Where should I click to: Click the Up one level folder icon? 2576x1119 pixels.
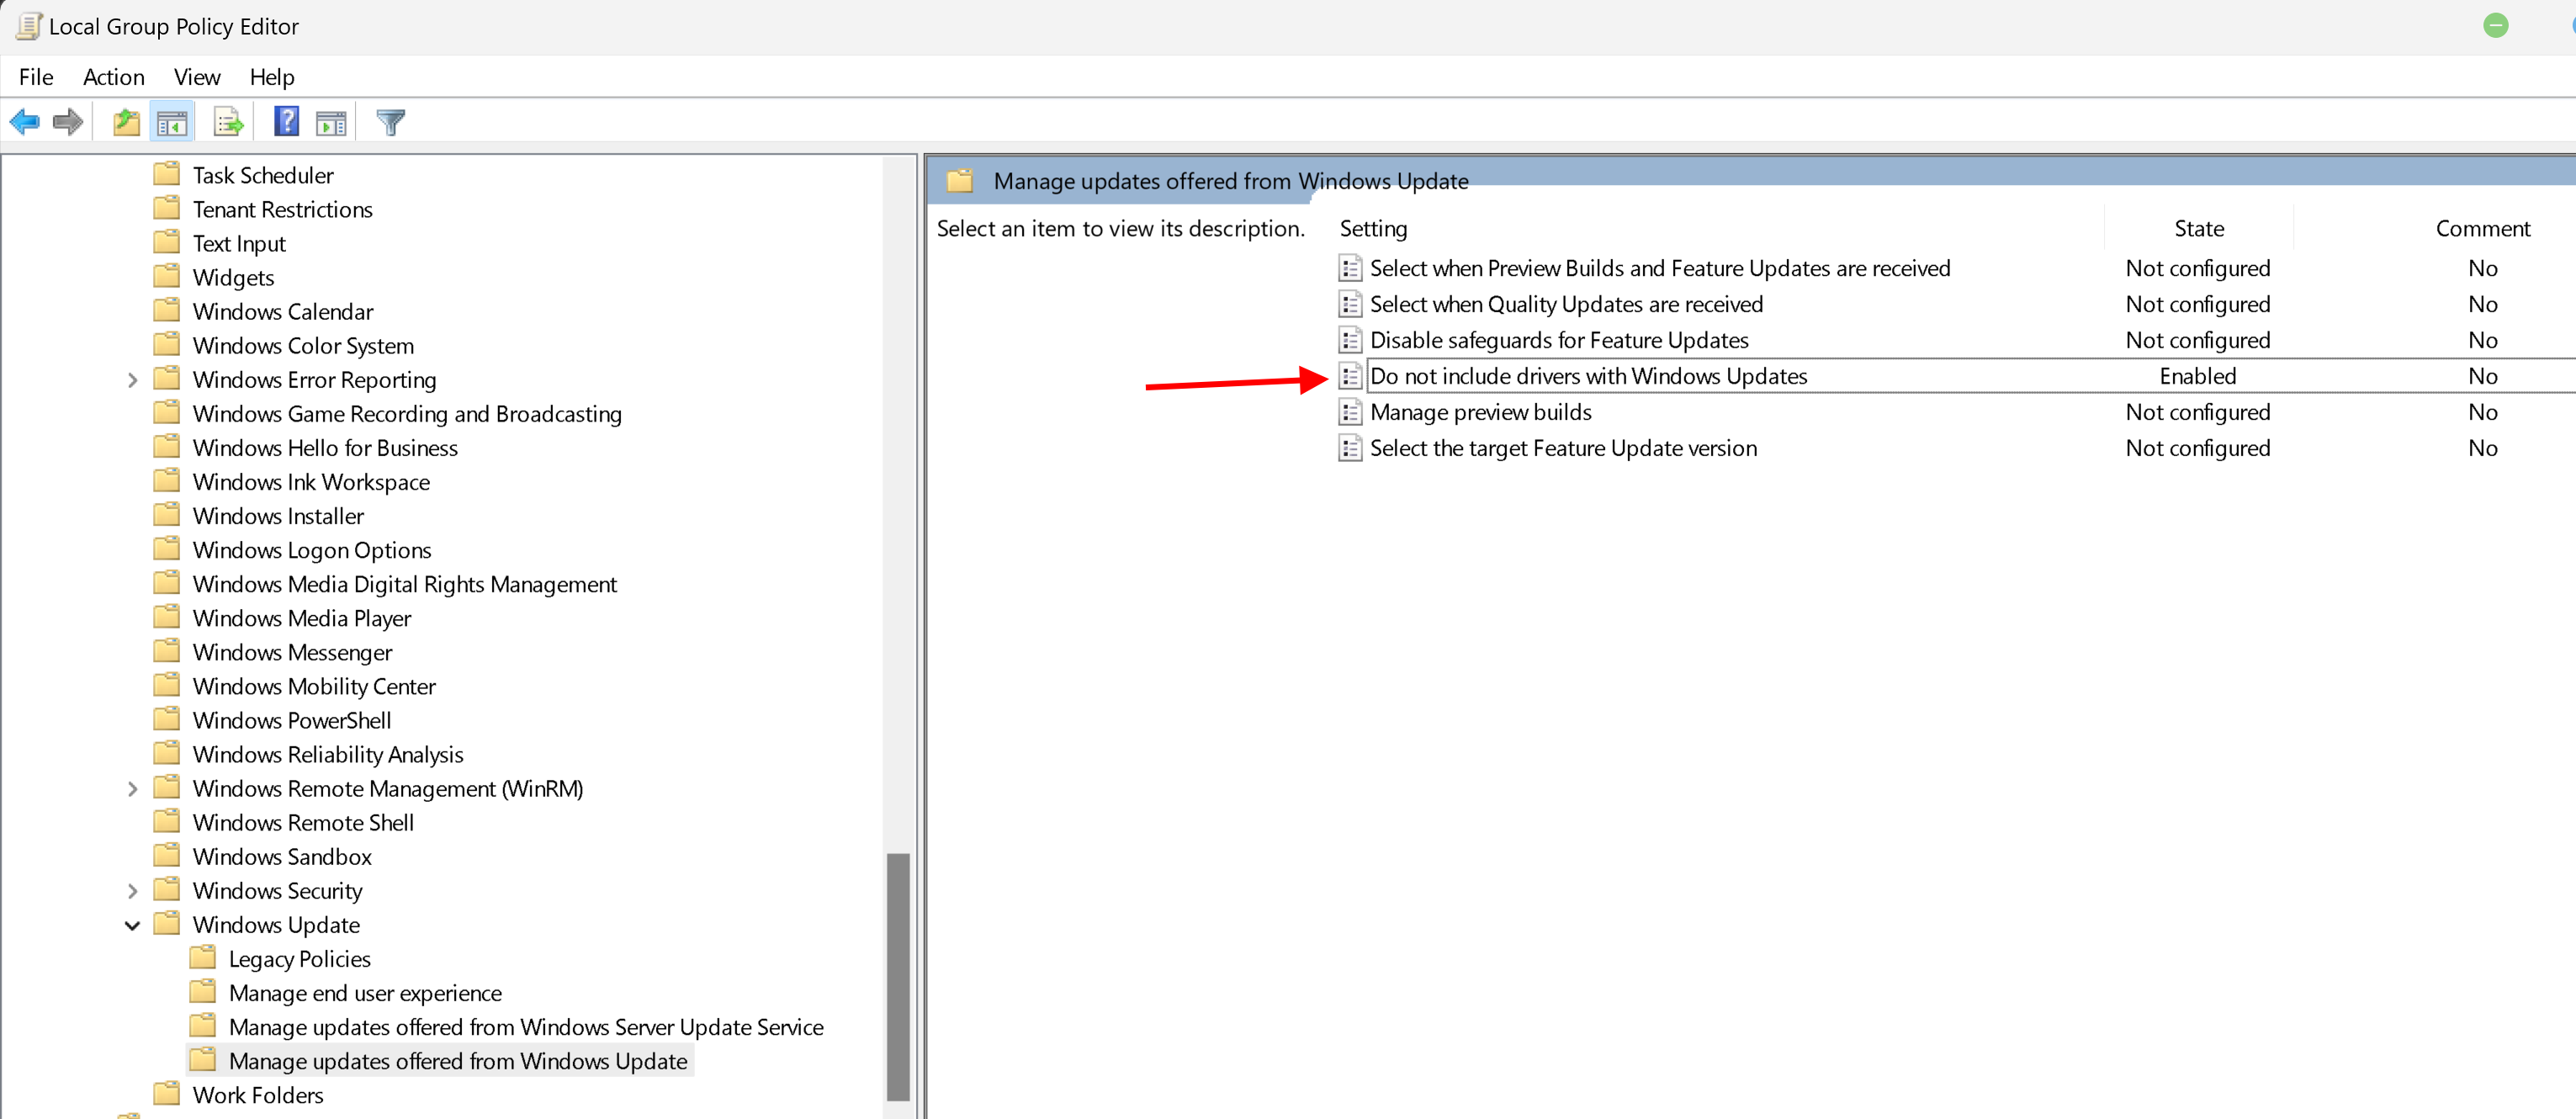click(126, 122)
